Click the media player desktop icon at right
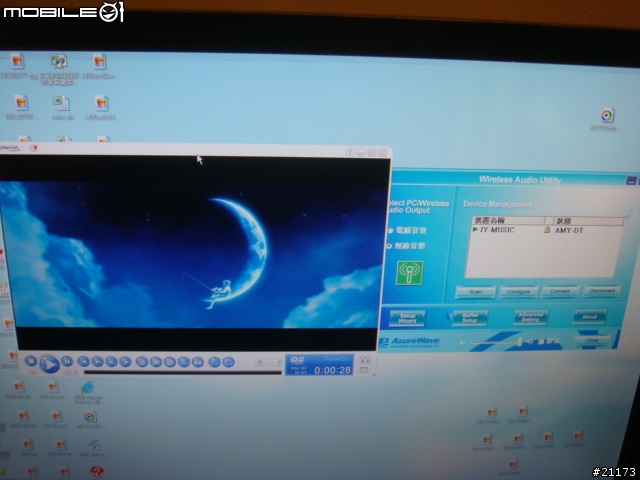This screenshot has height=480, width=640. tap(607, 116)
